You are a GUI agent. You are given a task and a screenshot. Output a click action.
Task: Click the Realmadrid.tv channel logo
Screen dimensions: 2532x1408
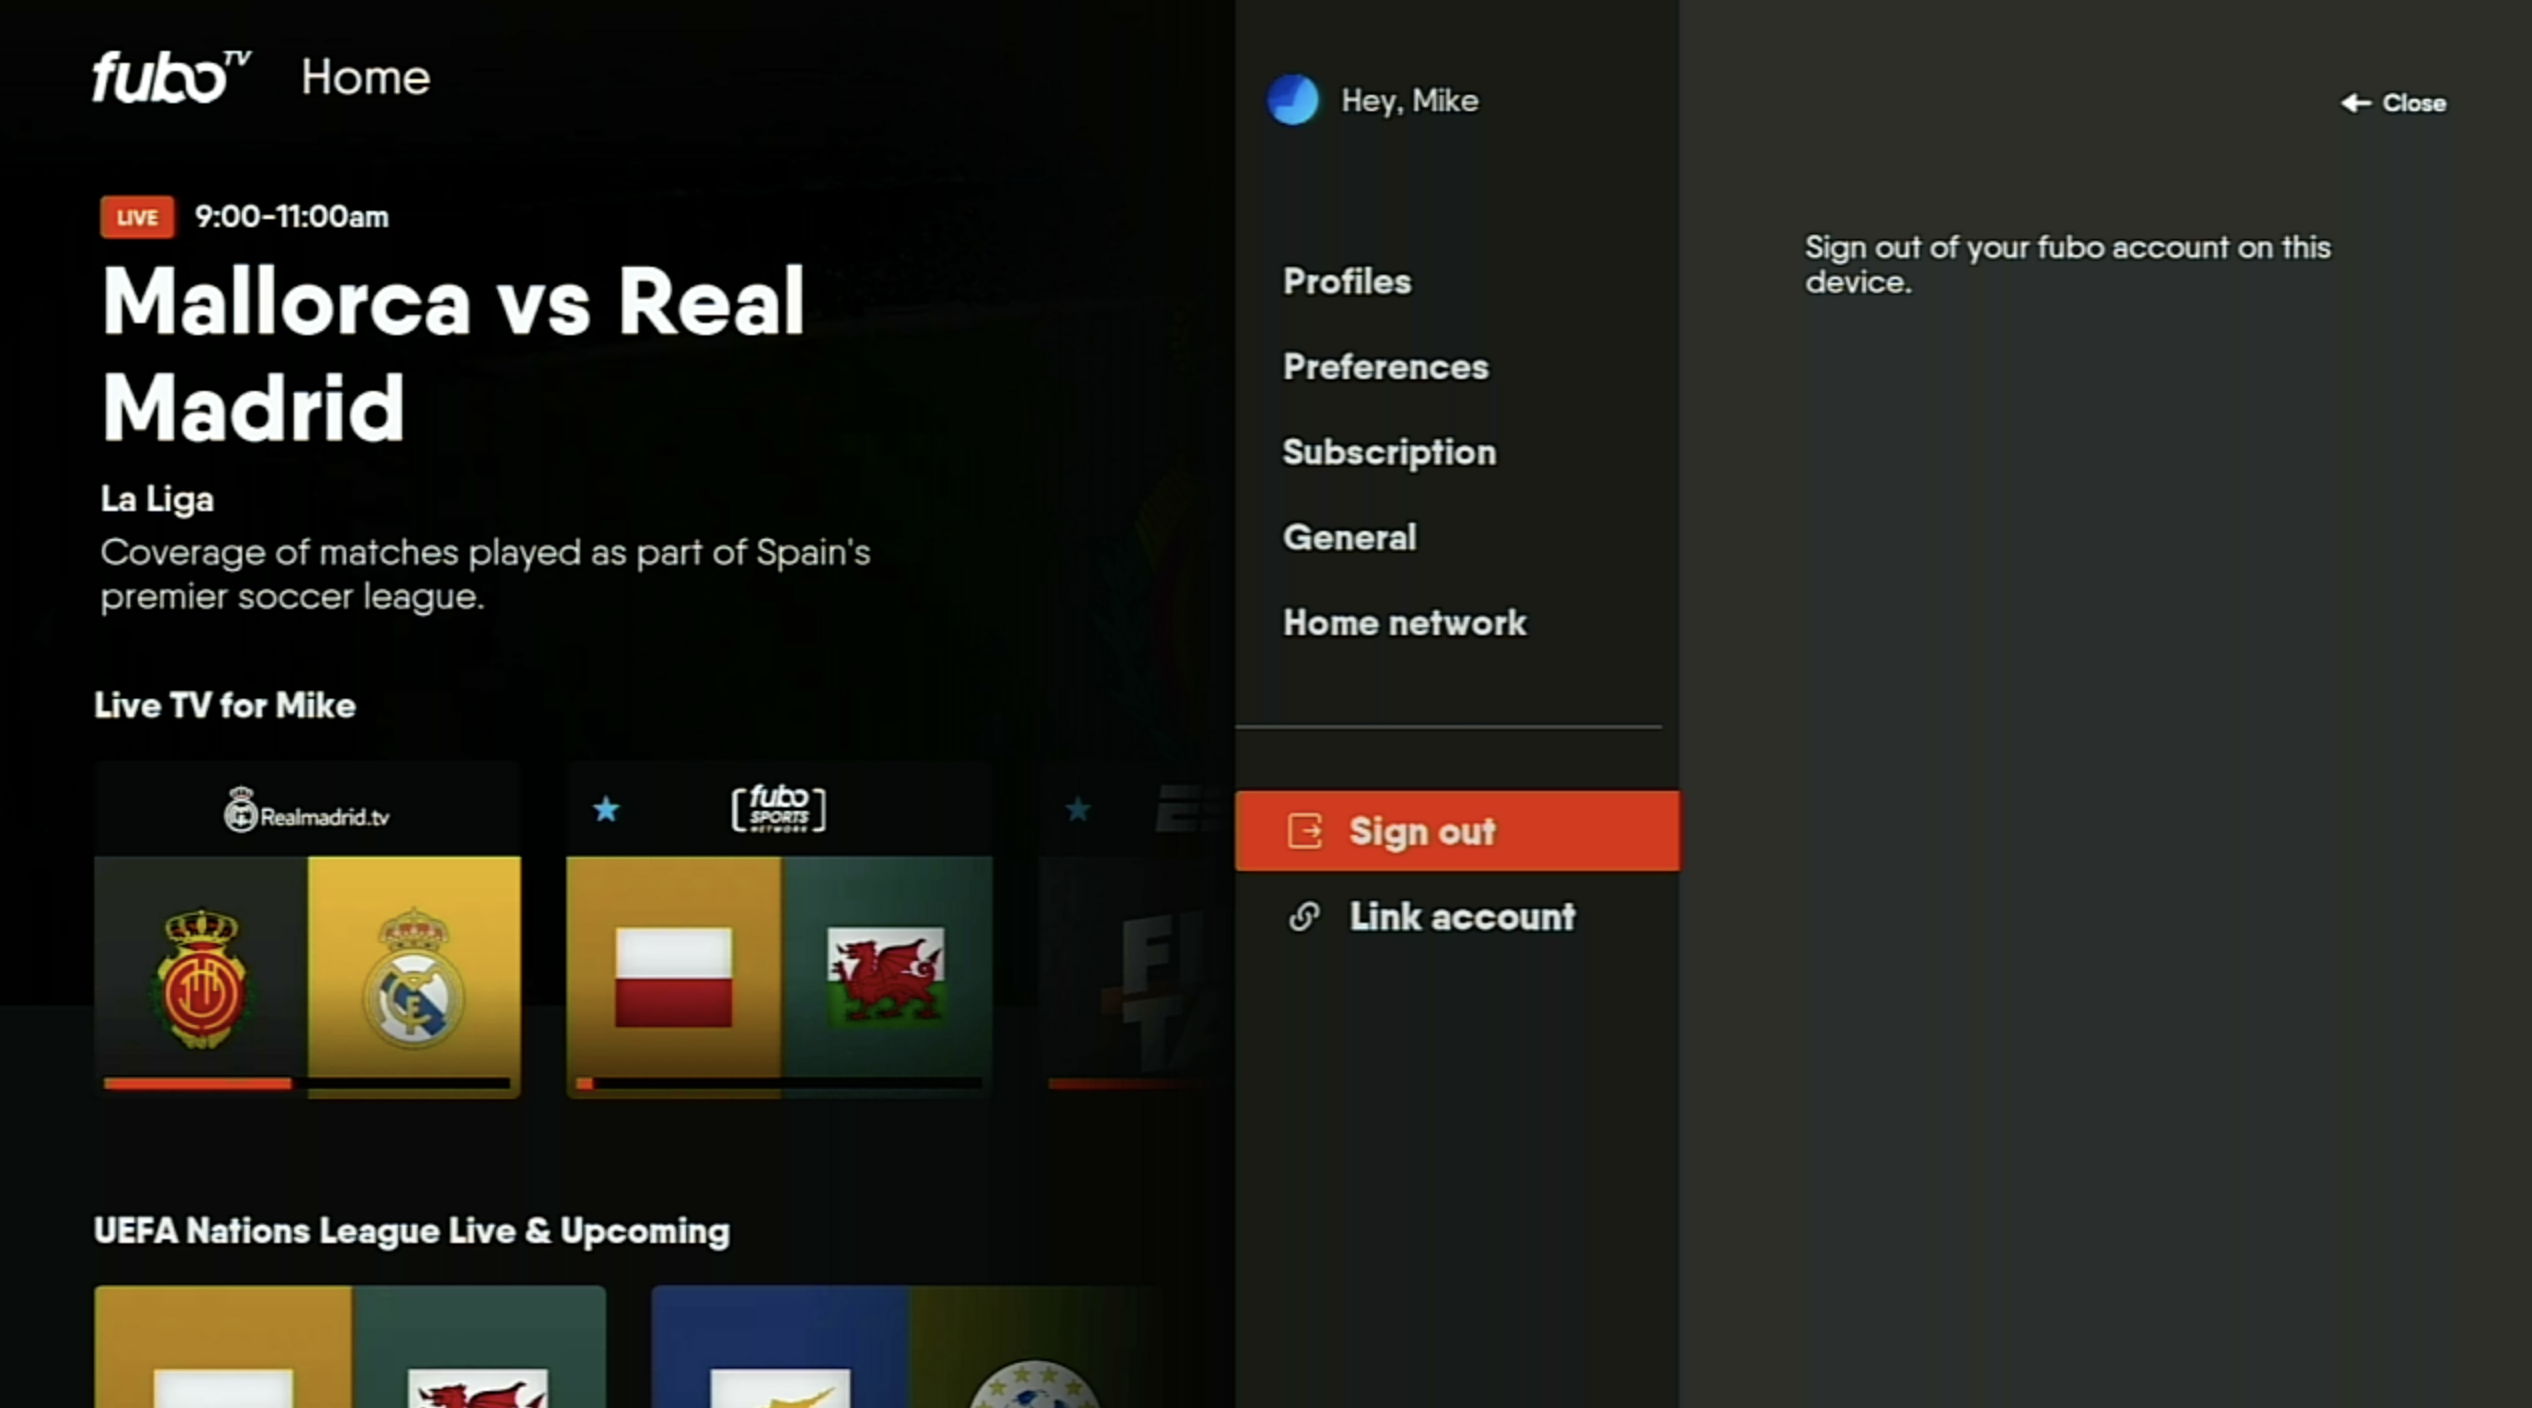coord(307,812)
